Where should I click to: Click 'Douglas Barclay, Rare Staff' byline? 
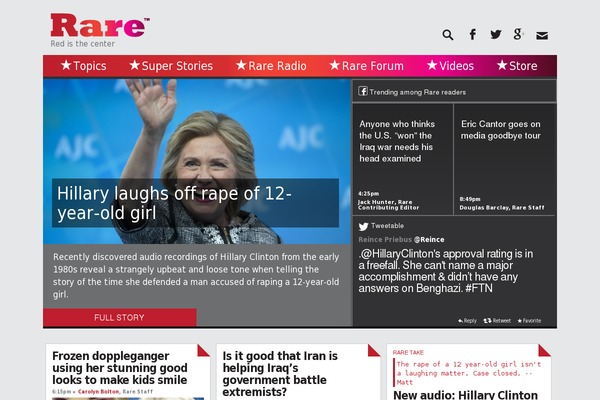502,207
